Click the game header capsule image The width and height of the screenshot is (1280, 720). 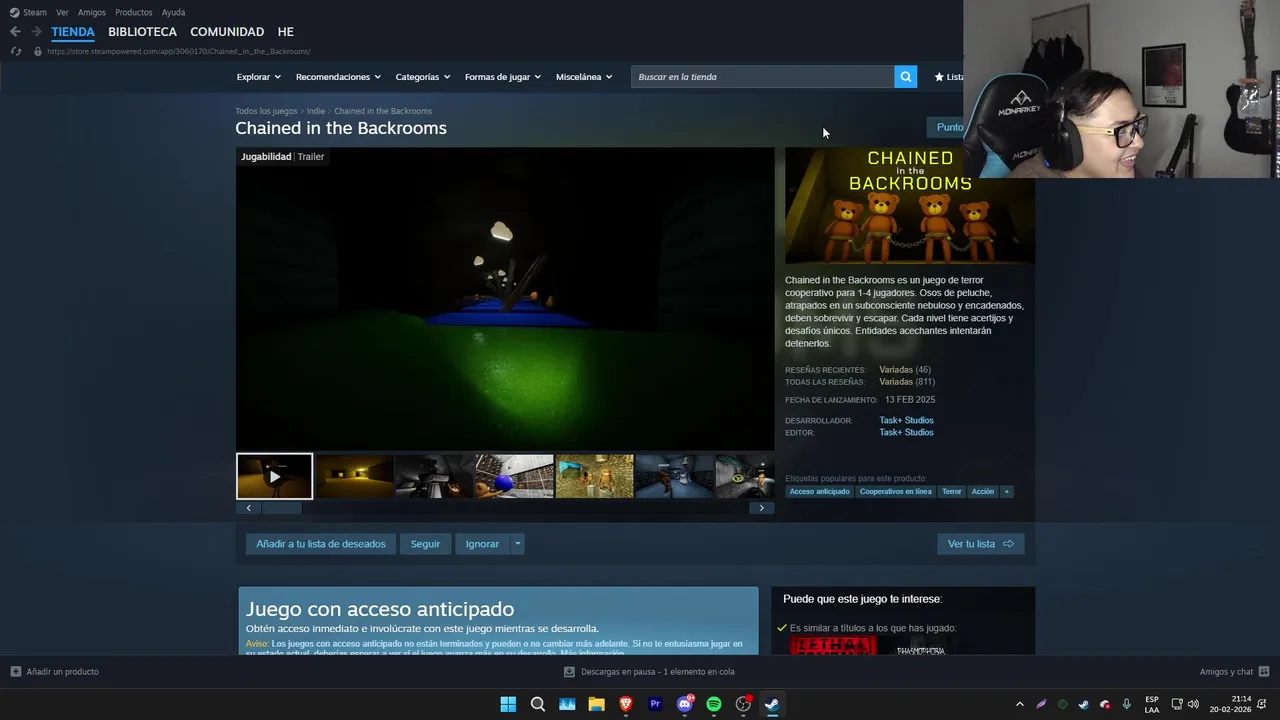click(x=910, y=206)
